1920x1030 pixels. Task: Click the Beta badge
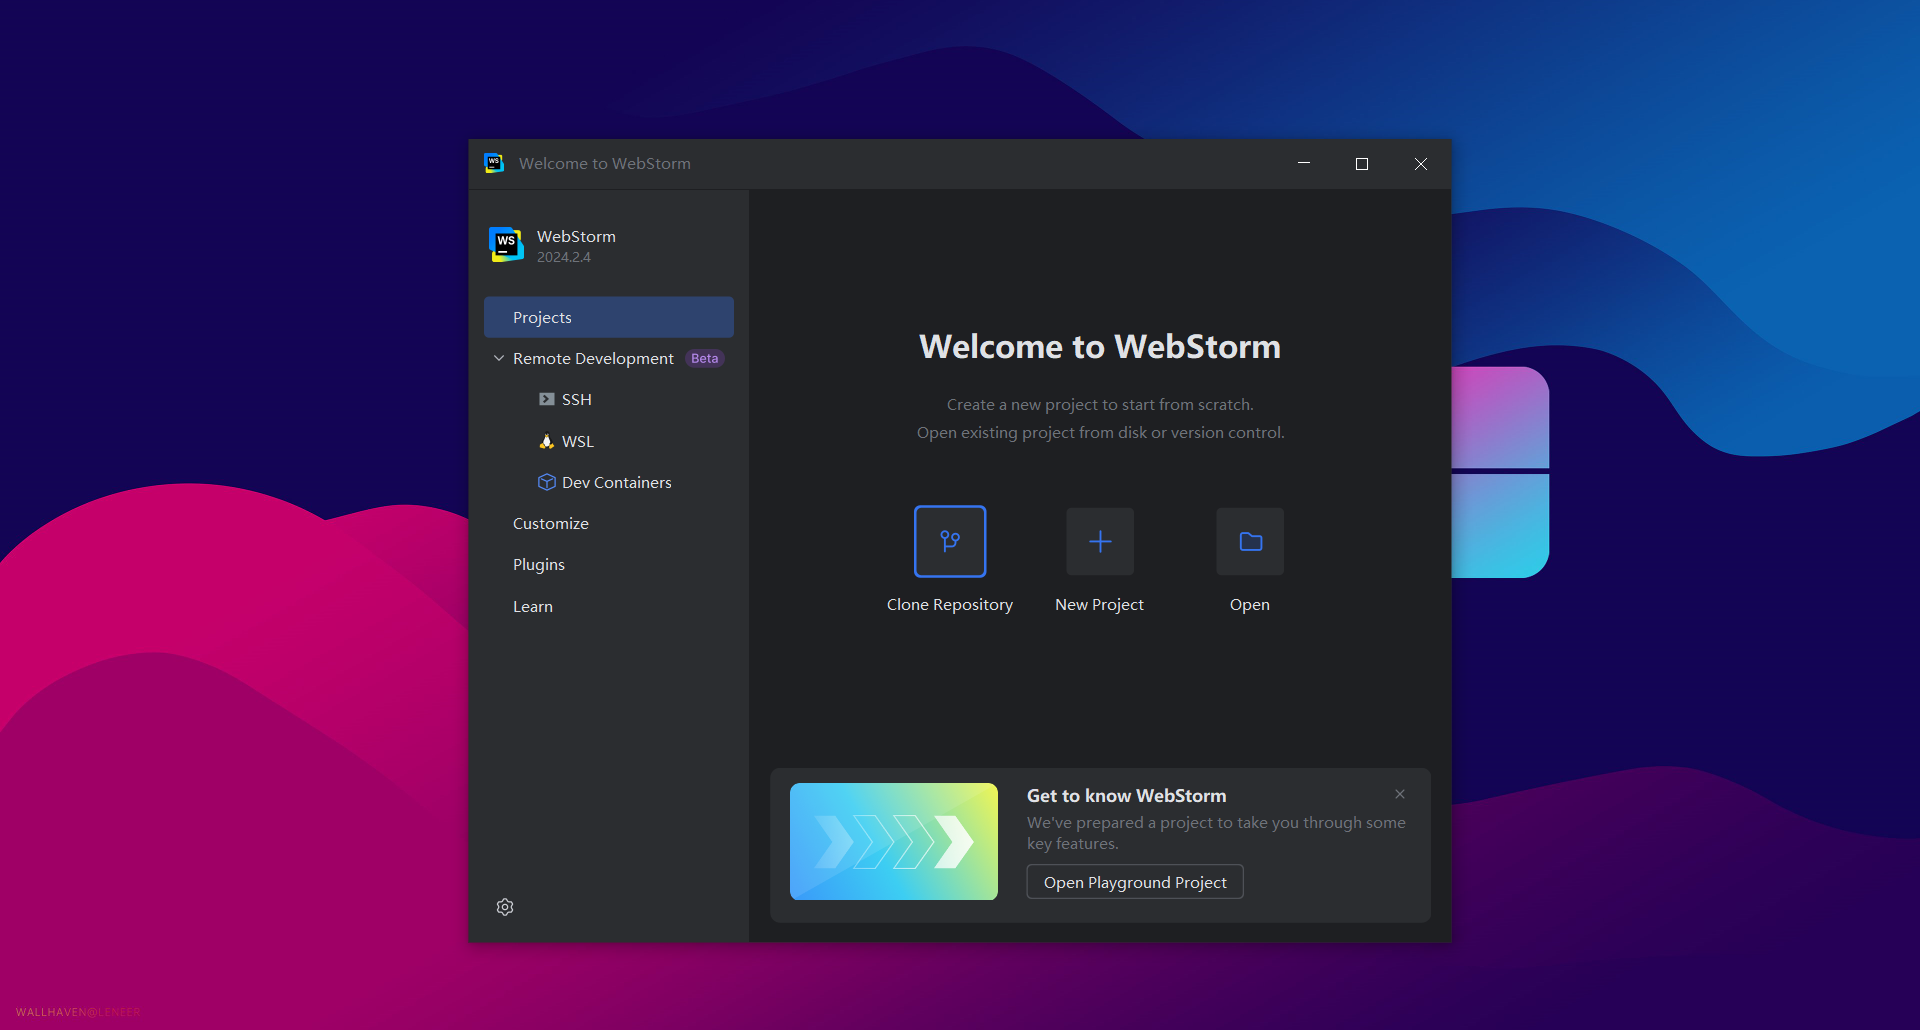click(705, 358)
